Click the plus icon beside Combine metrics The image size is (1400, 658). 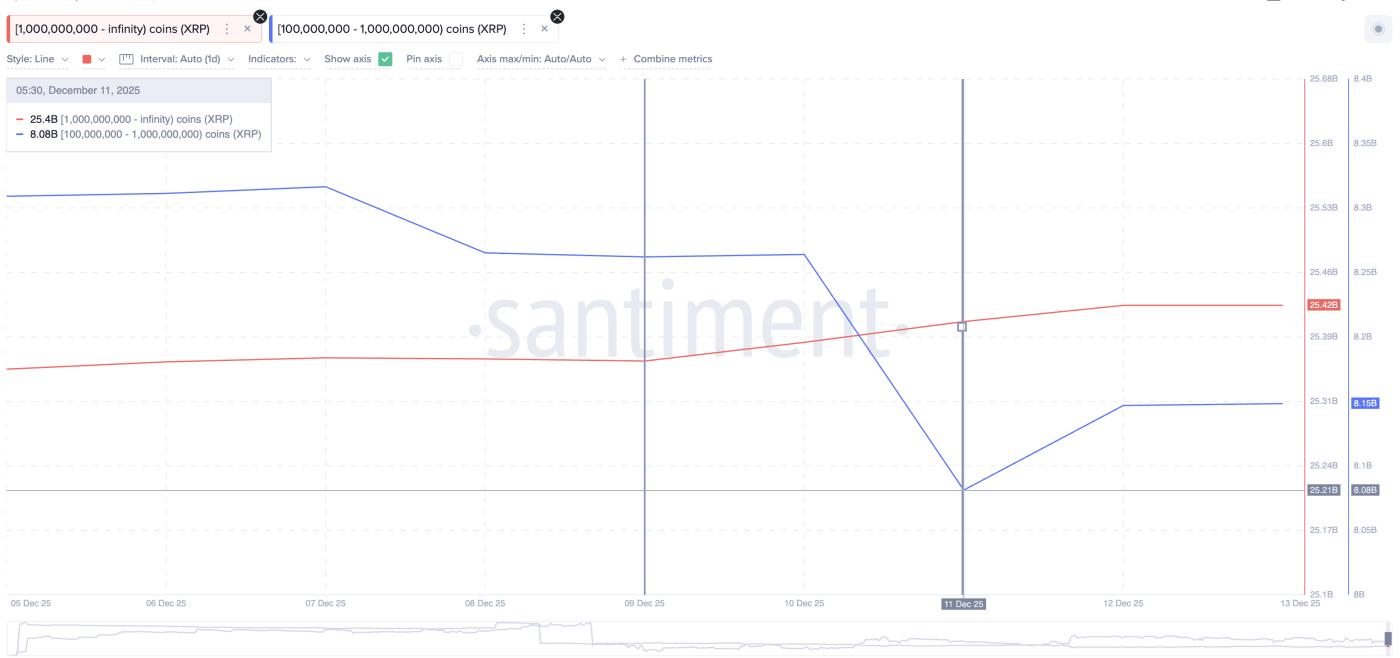[x=623, y=59]
